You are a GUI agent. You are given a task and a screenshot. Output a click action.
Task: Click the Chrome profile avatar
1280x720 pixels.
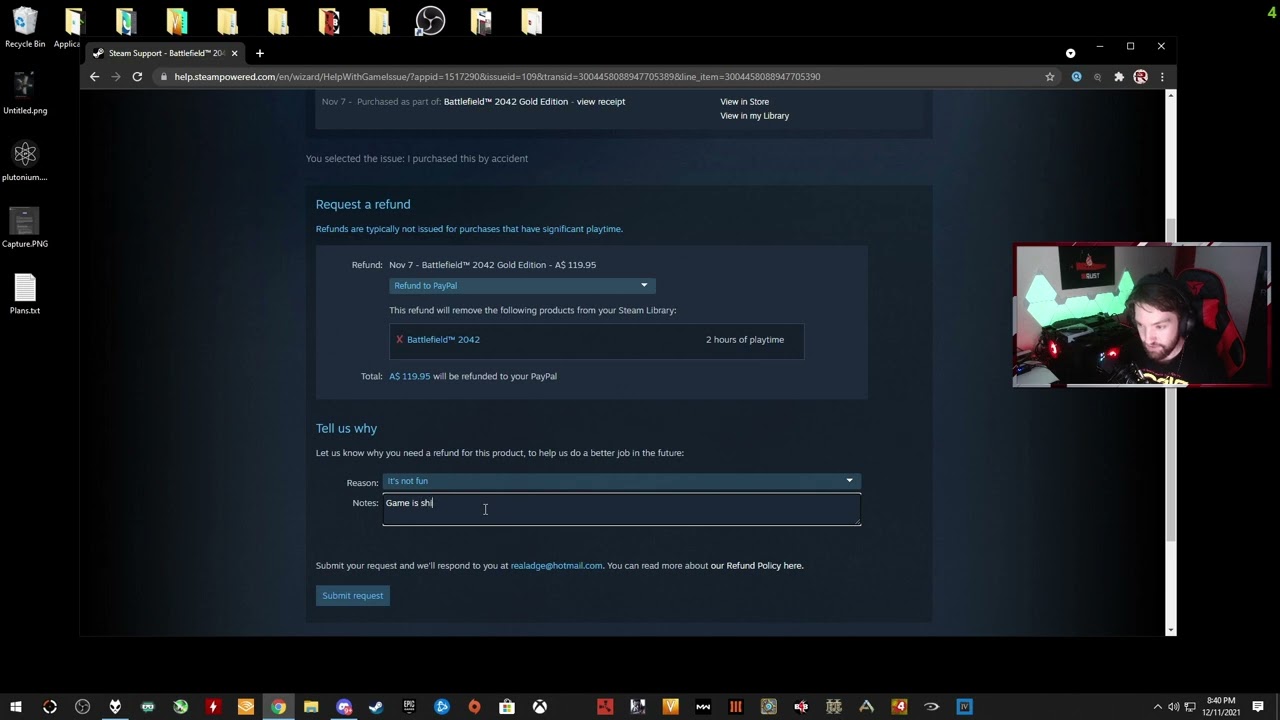(x=1140, y=77)
